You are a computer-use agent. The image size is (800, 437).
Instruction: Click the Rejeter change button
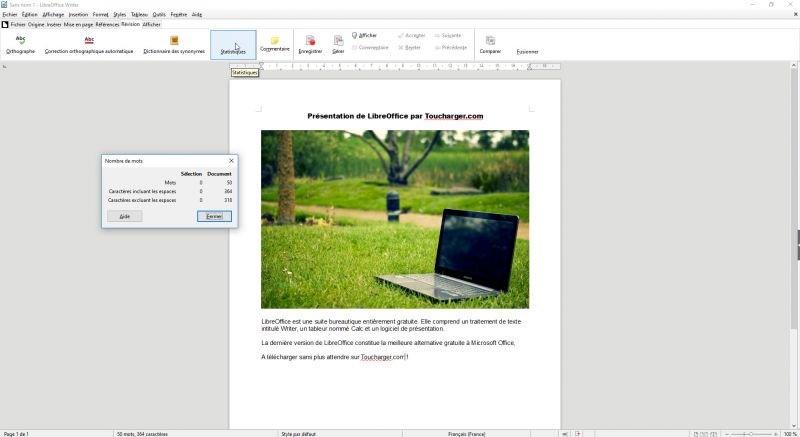point(409,47)
